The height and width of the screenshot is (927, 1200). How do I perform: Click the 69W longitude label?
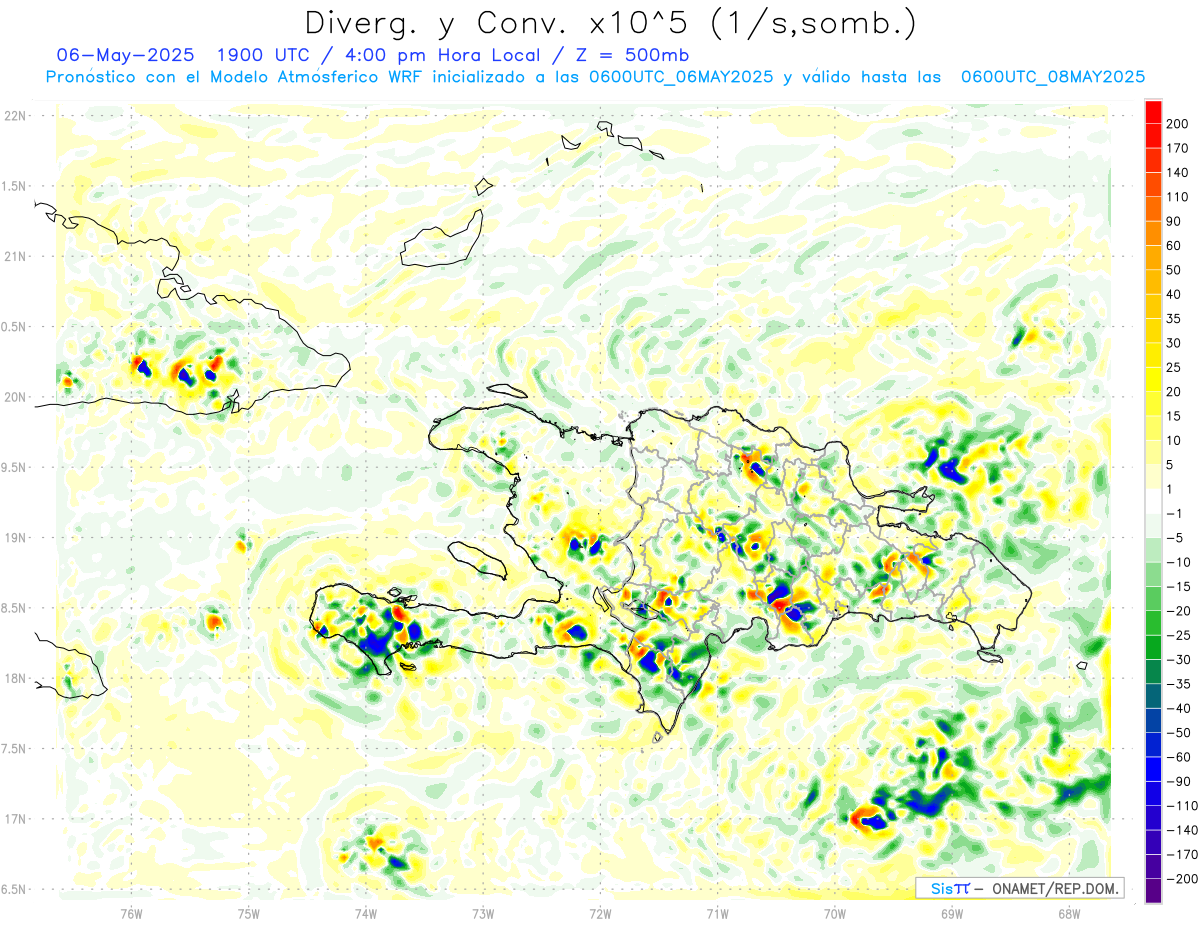click(952, 913)
